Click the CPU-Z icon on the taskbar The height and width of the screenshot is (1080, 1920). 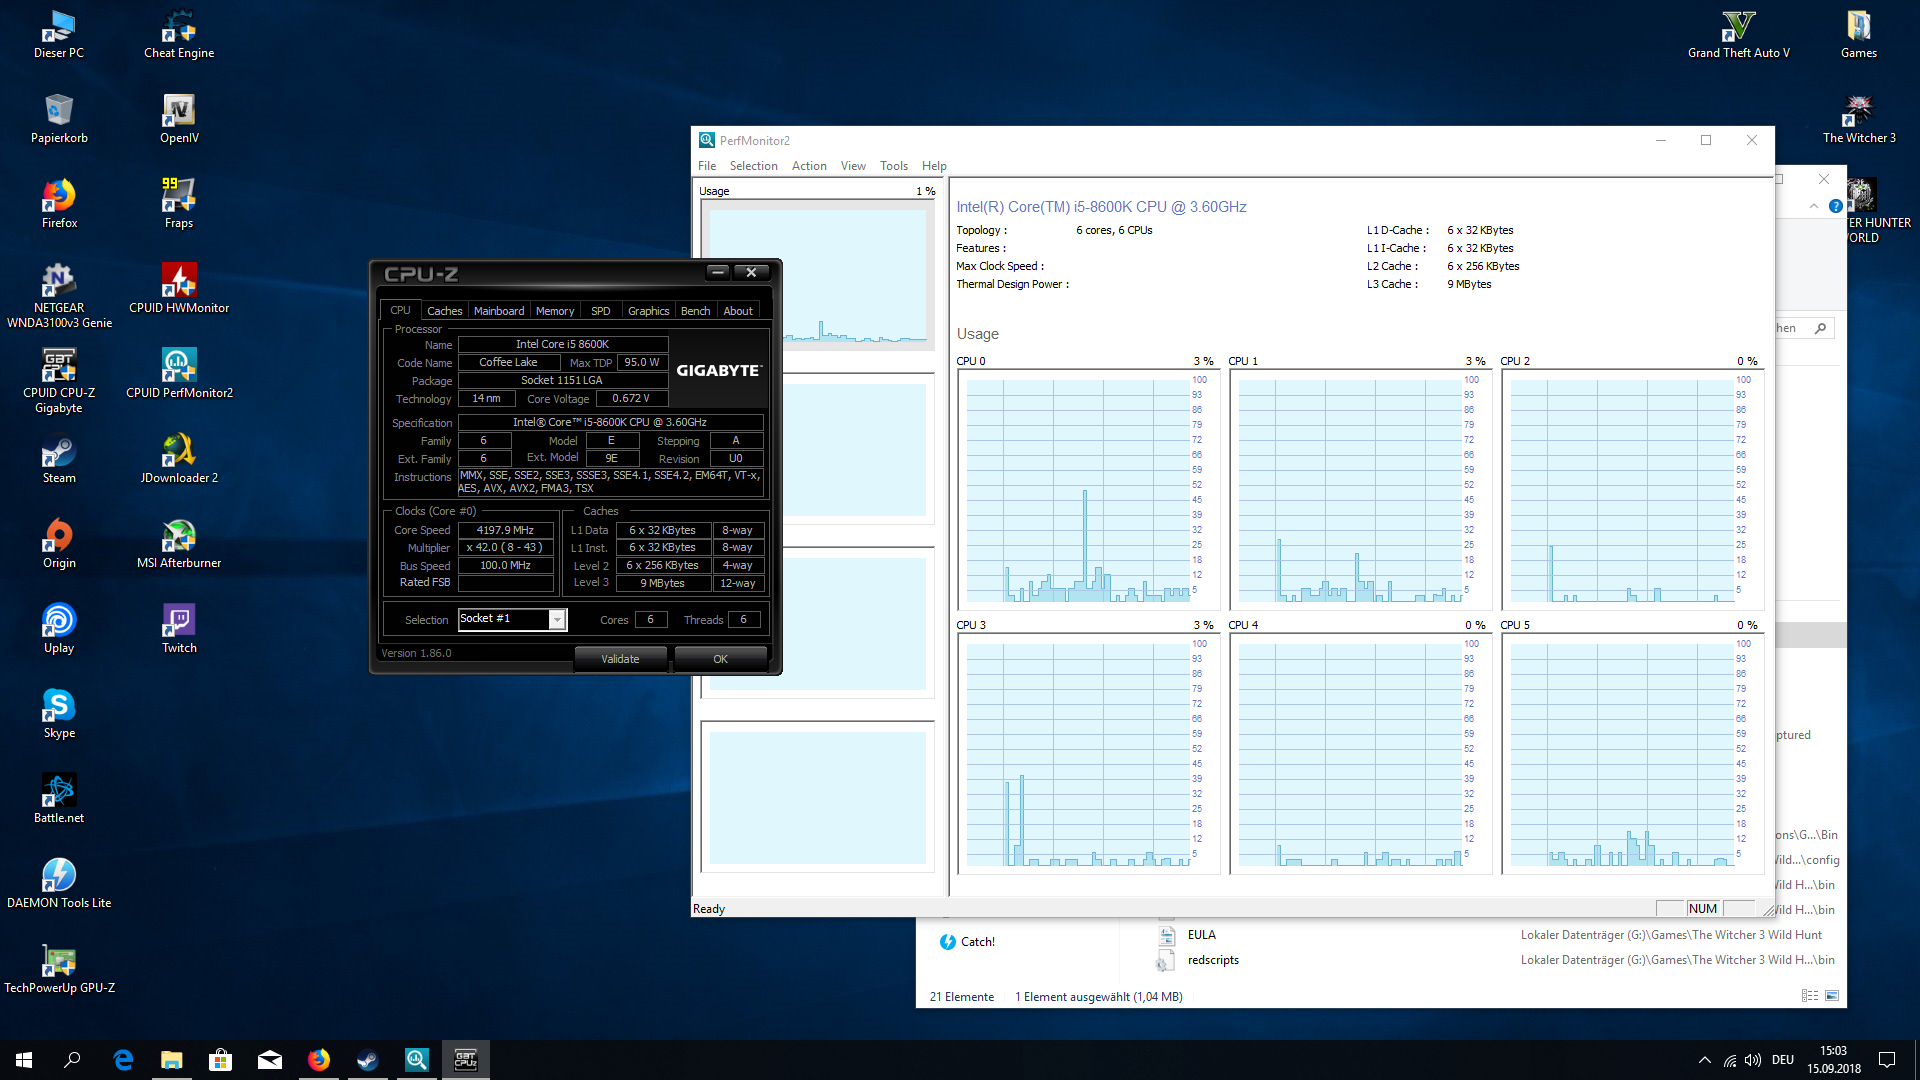point(466,1059)
